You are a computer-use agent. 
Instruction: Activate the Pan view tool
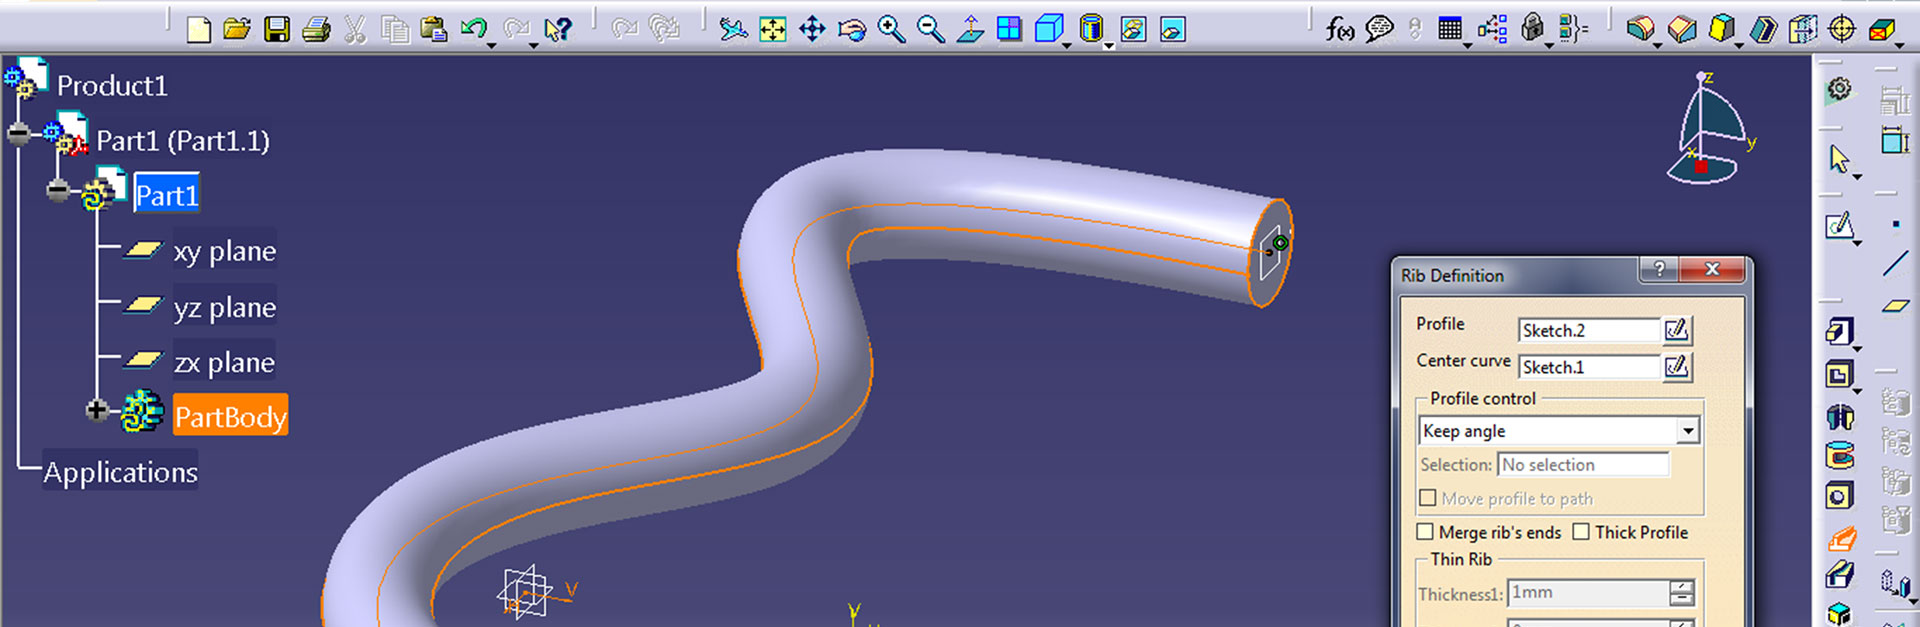click(812, 30)
